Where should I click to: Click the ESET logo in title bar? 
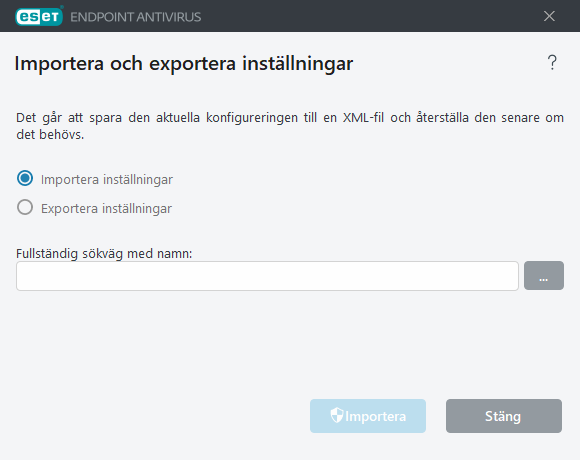pyautogui.click(x=39, y=16)
